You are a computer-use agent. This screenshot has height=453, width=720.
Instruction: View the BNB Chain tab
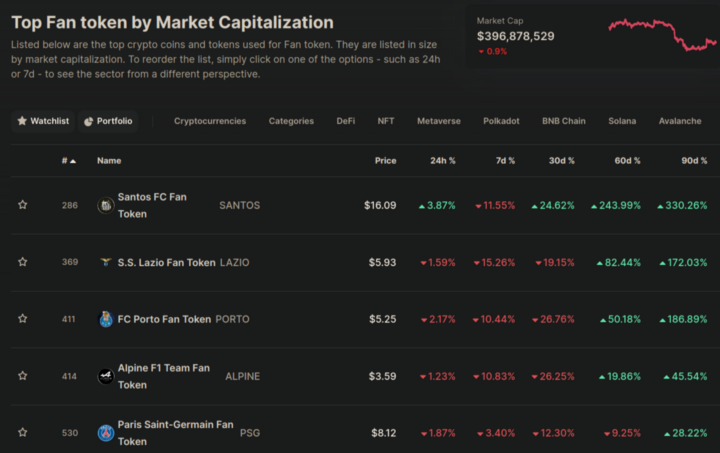coord(563,121)
